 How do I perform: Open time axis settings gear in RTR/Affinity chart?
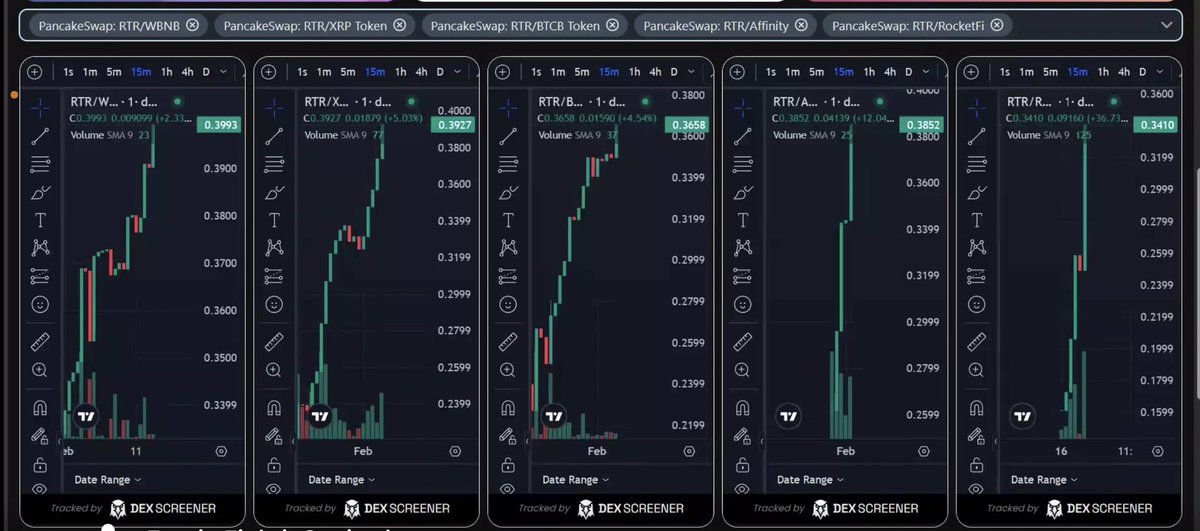coord(923,451)
